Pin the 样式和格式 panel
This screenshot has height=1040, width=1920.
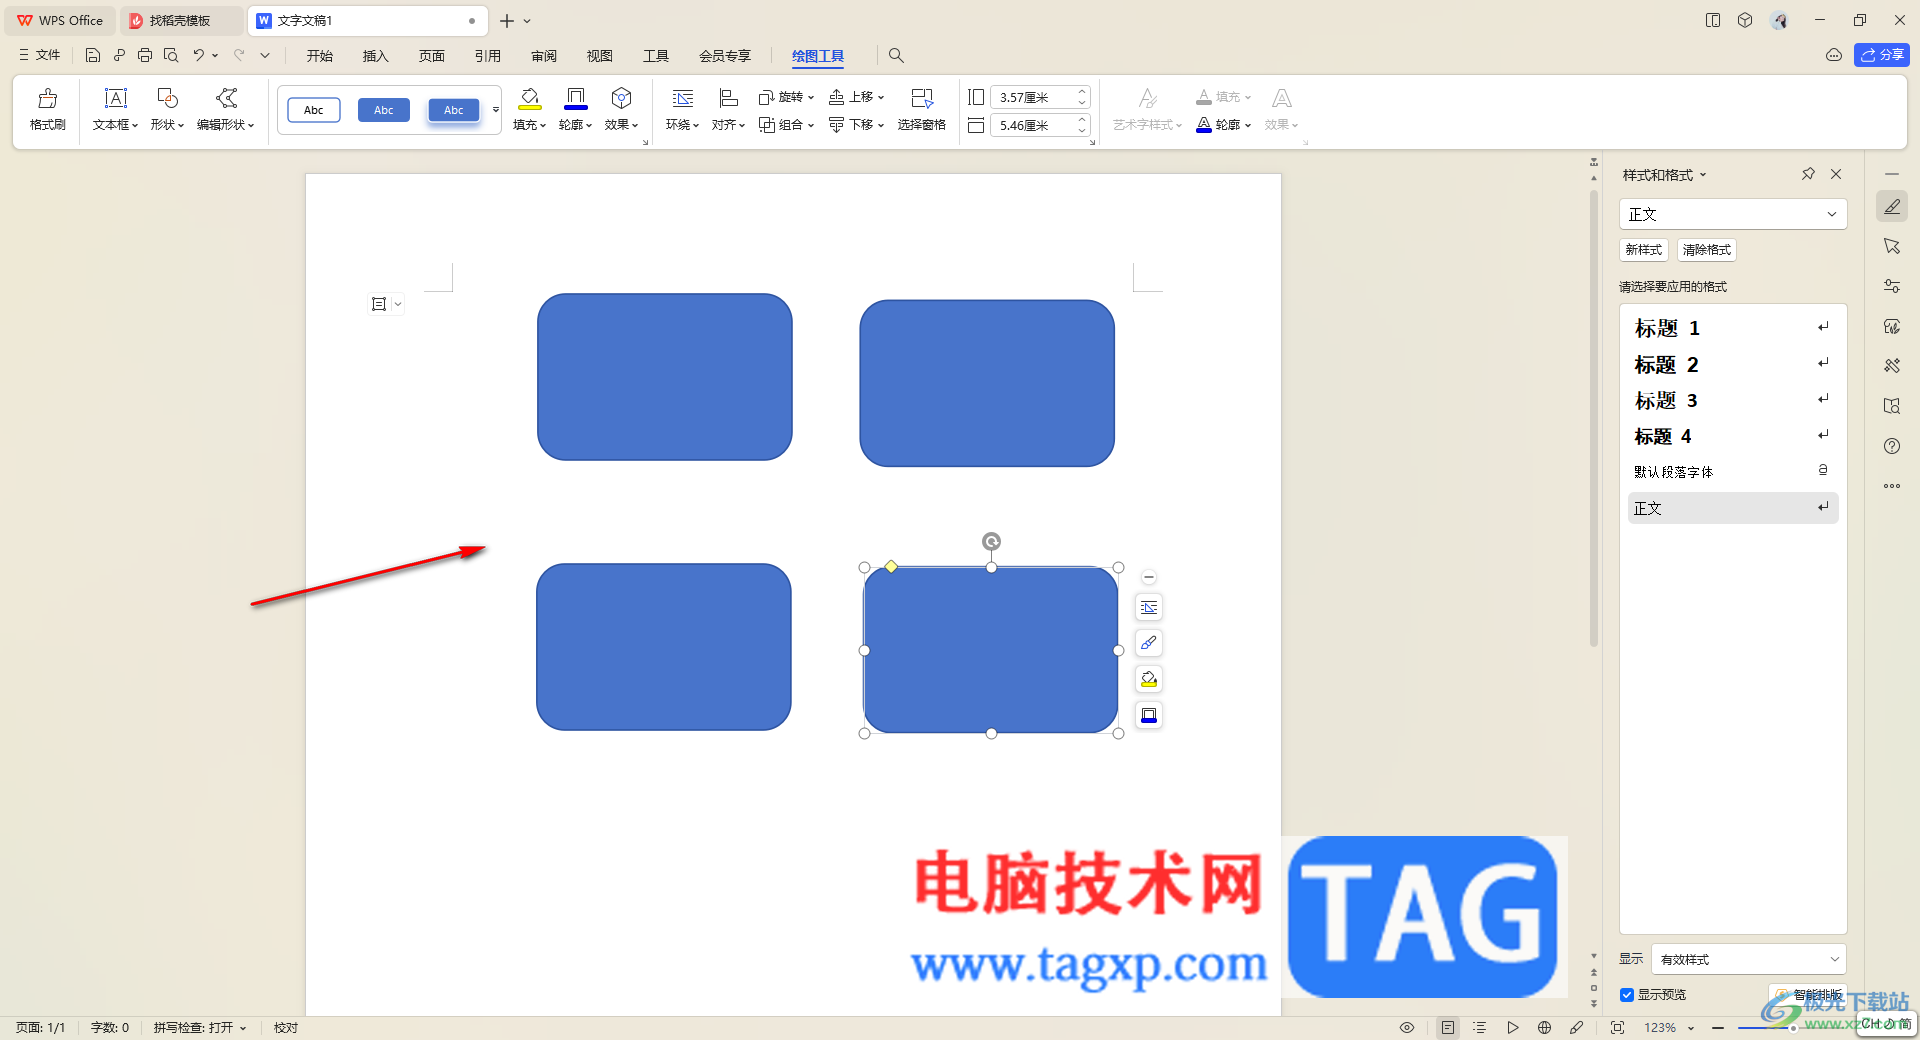click(1808, 174)
